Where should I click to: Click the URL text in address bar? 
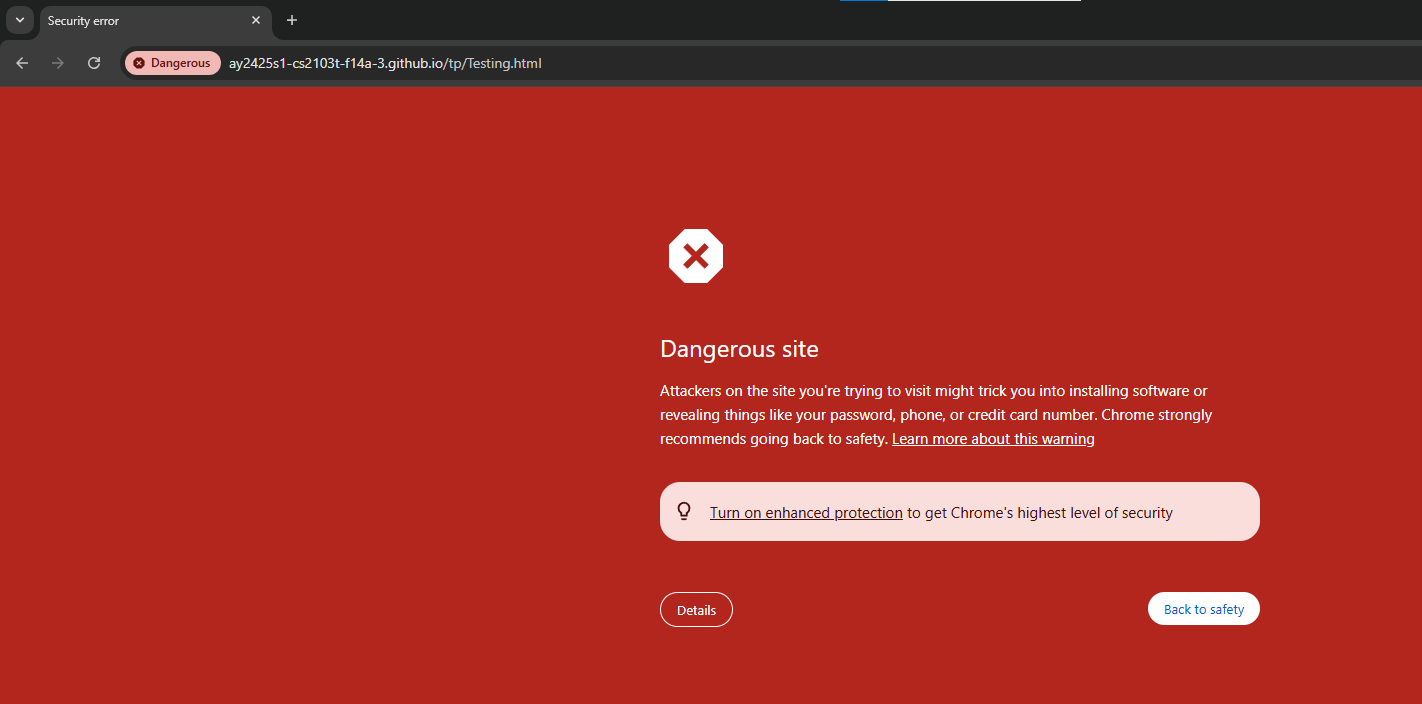pos(385,63)
